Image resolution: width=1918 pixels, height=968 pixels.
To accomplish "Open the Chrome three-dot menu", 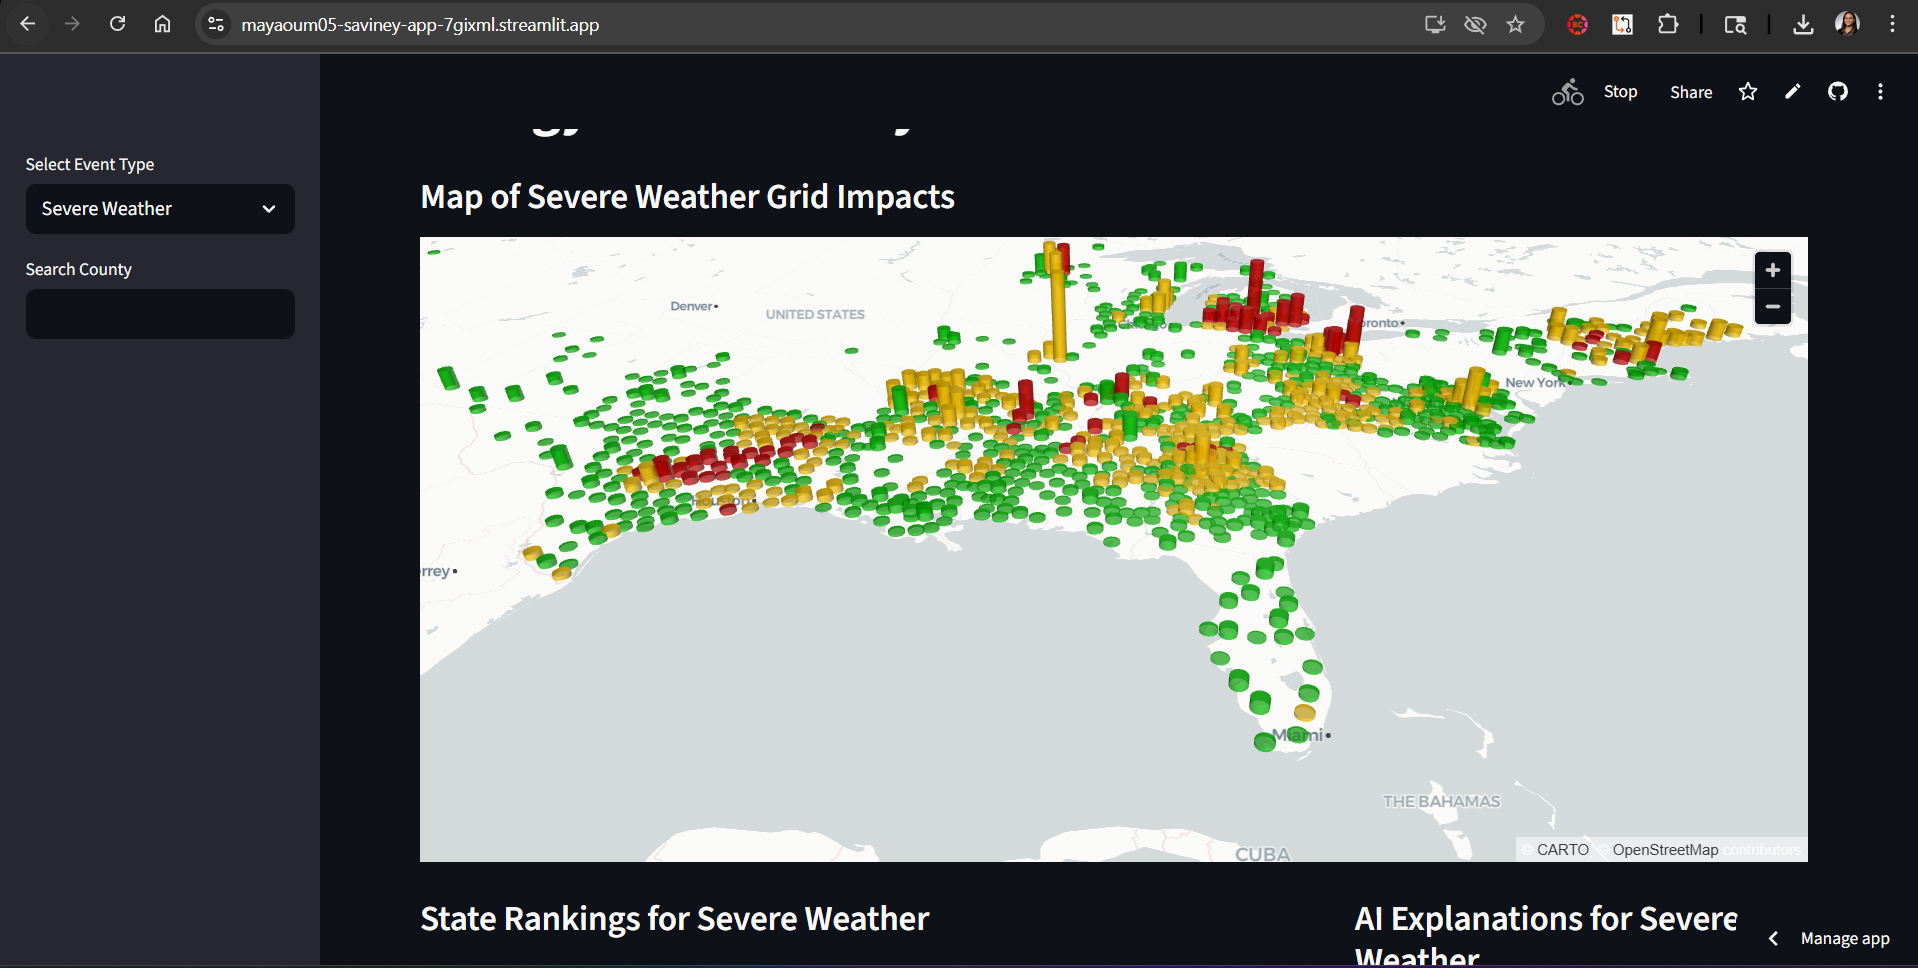I will [1892, 24].
